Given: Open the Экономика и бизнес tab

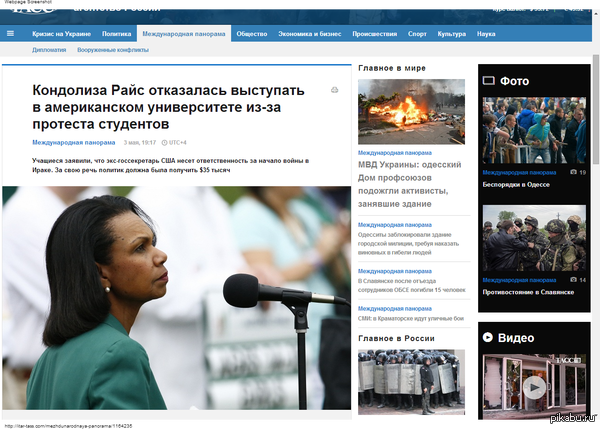Looking at the screenshot, I should [311, 33].
